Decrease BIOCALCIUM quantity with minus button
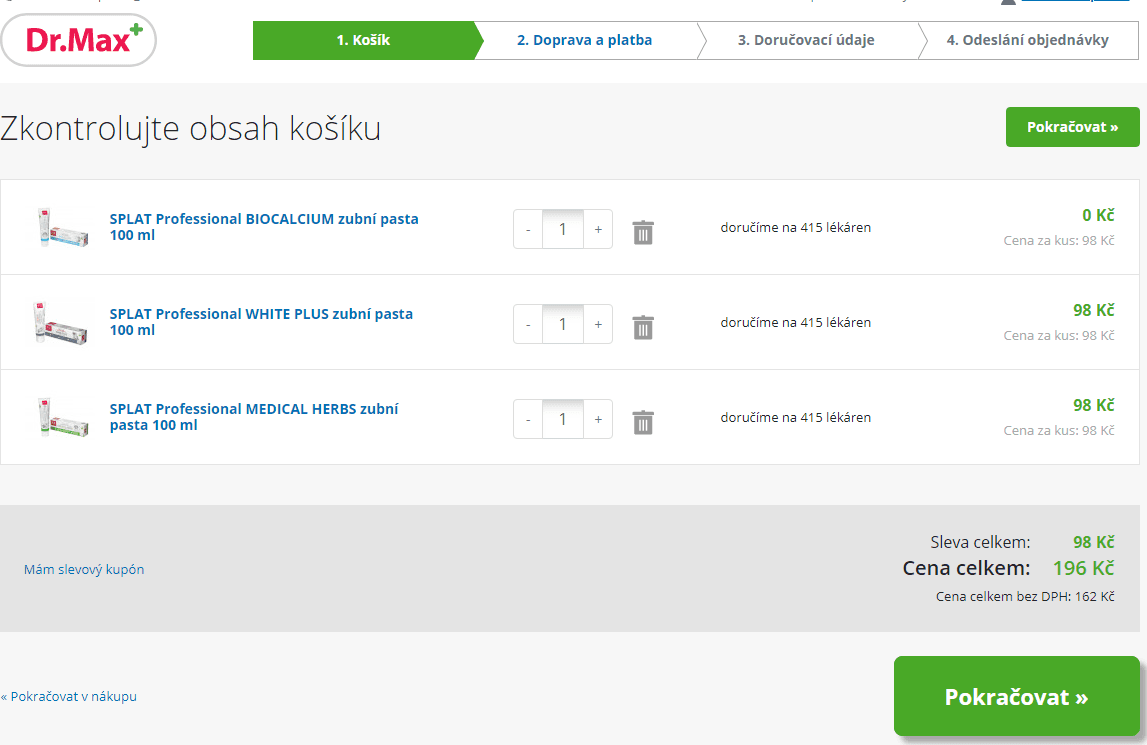This screenshot has width=1147, height=745. click(x=528, y=229)
